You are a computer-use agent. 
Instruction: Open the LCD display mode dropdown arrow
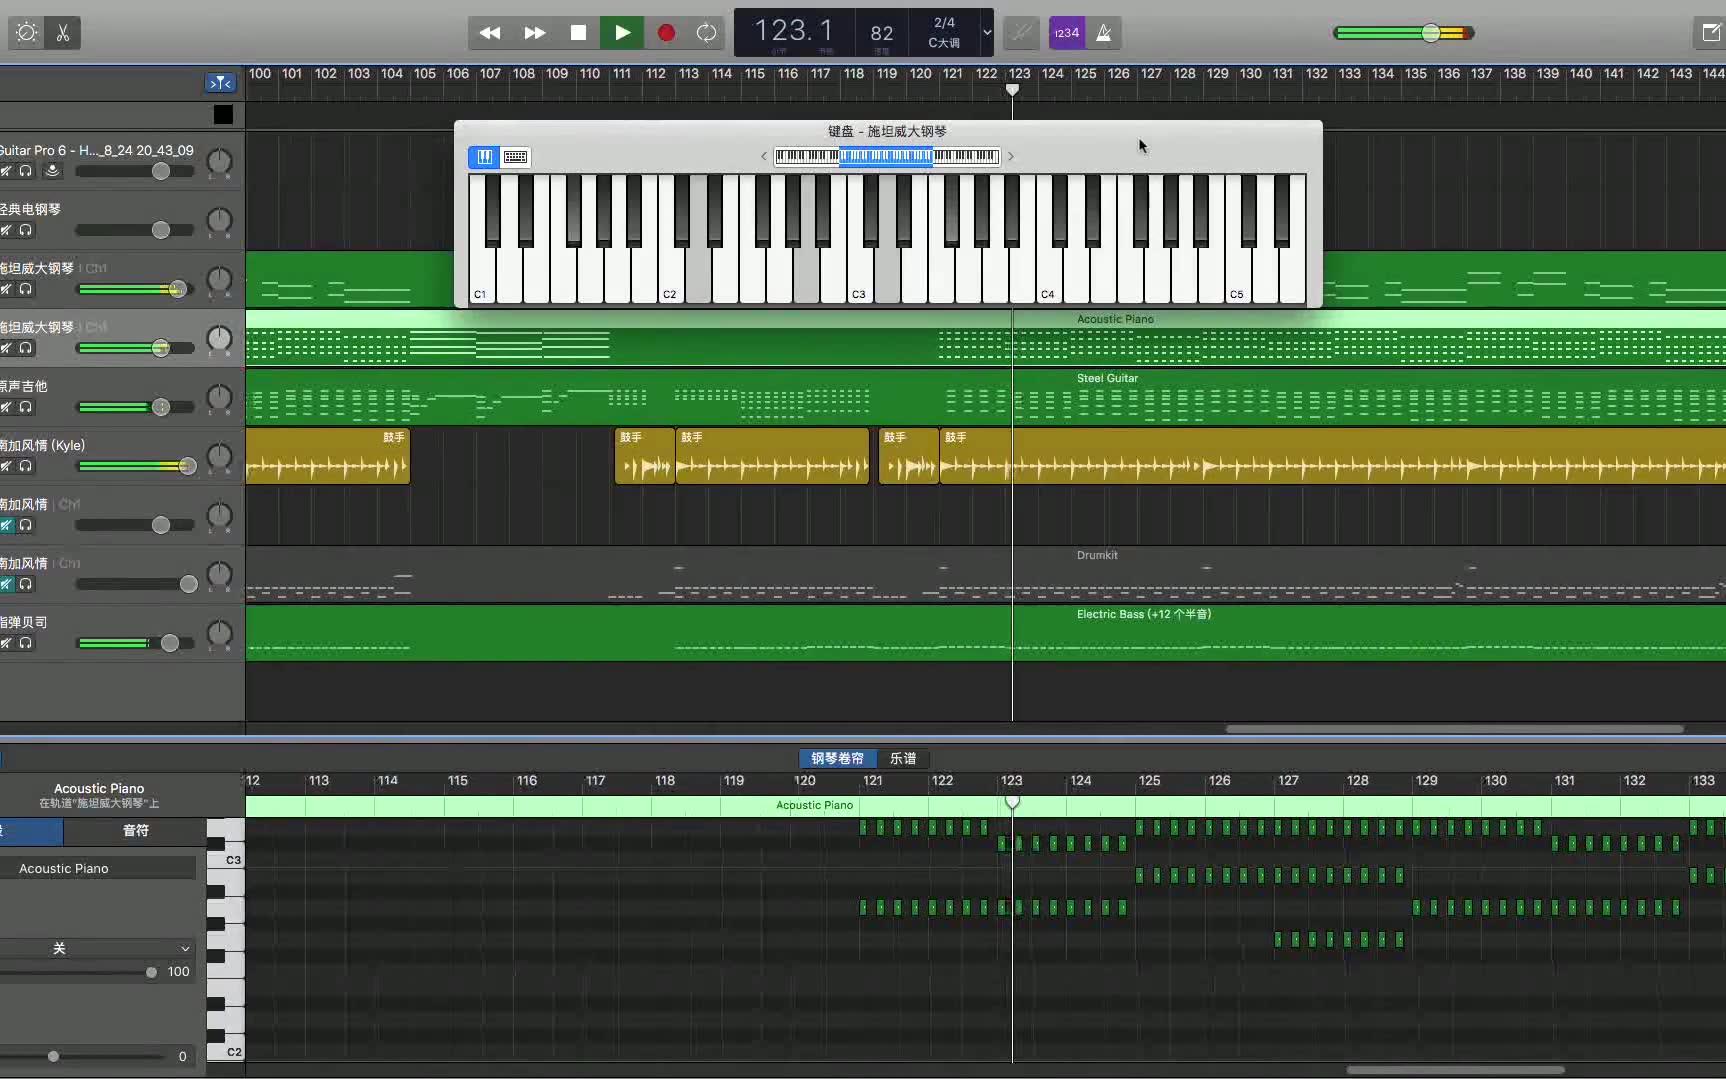coord(987,33)
